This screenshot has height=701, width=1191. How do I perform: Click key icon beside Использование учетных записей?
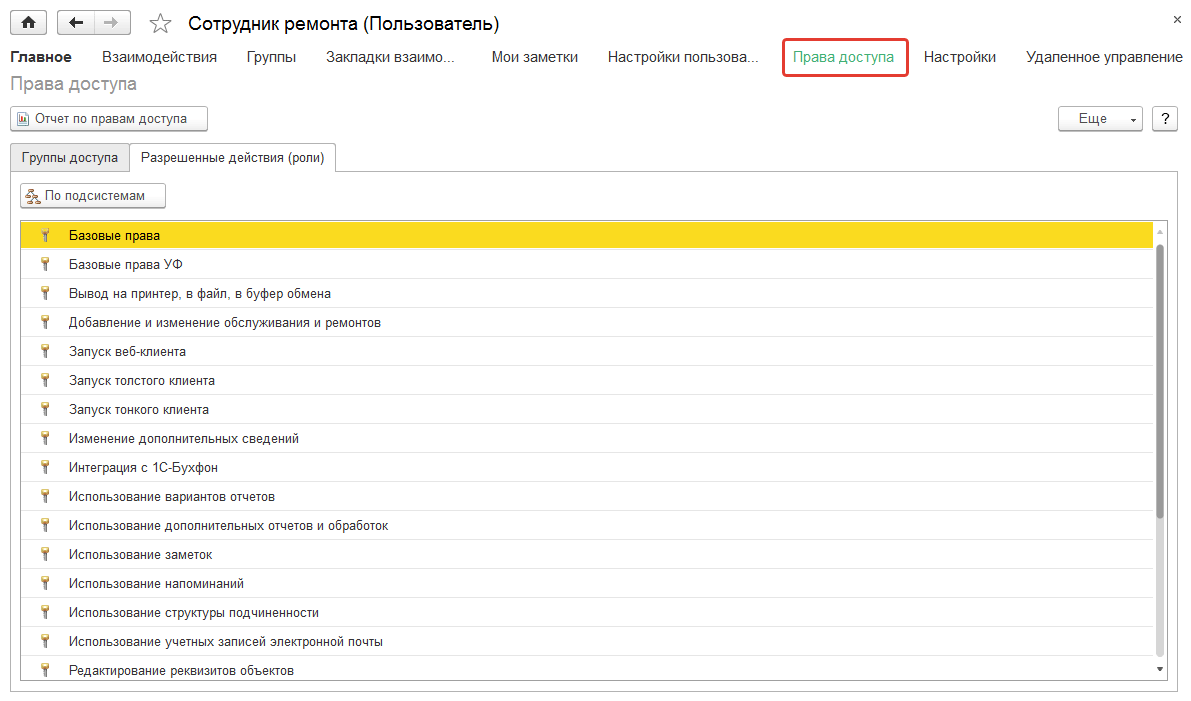coord(46,641)
